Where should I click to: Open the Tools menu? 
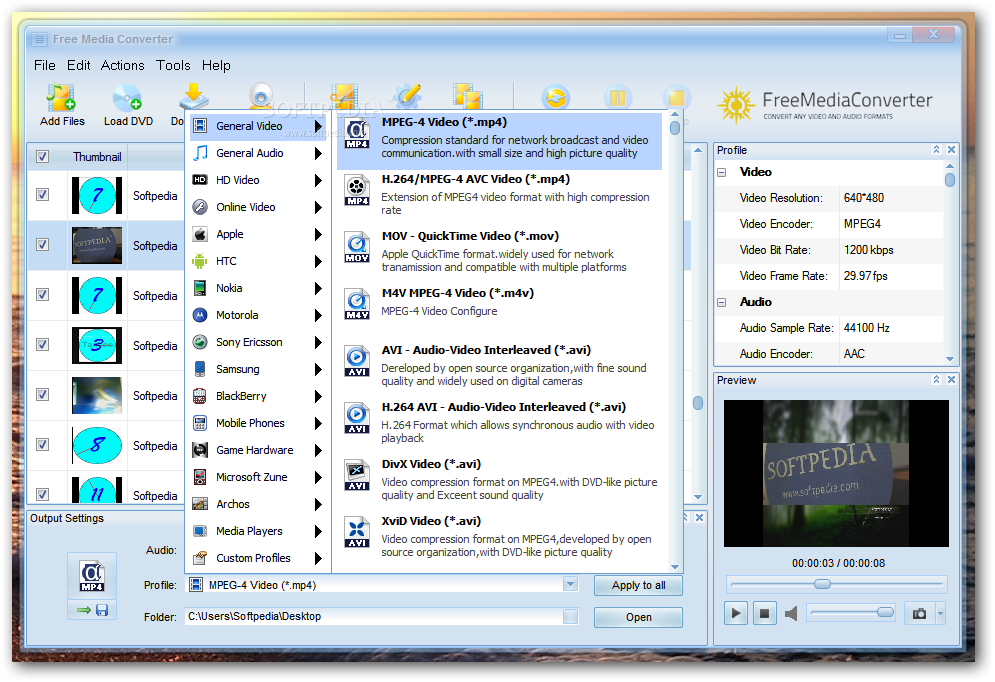(173, 65)
